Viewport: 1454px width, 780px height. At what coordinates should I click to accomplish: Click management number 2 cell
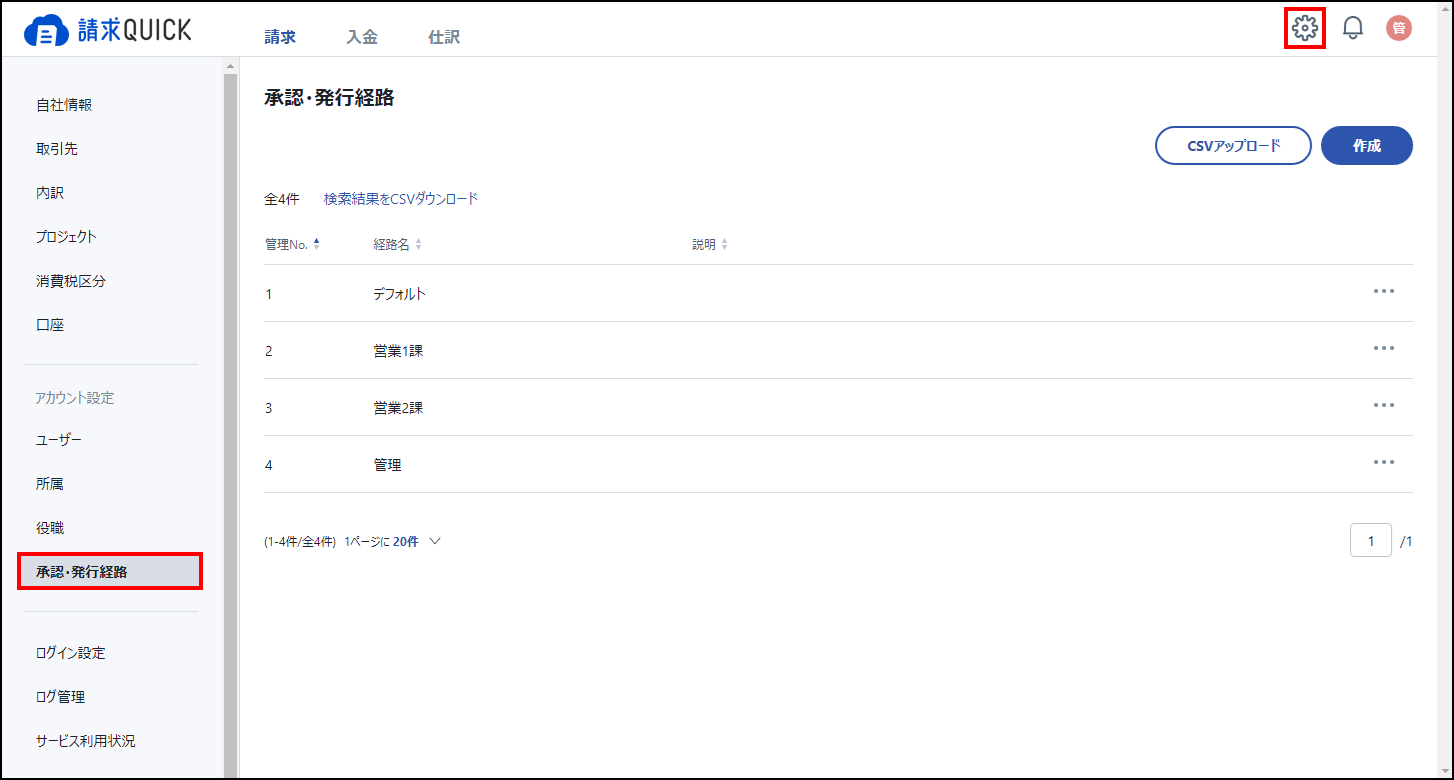click(x=269, y=351)
